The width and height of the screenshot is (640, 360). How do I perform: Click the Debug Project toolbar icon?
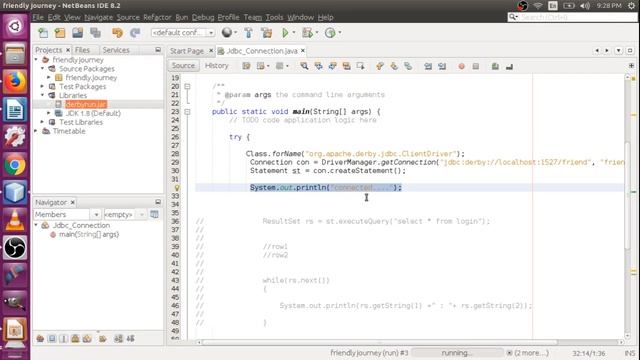[307, 33]
